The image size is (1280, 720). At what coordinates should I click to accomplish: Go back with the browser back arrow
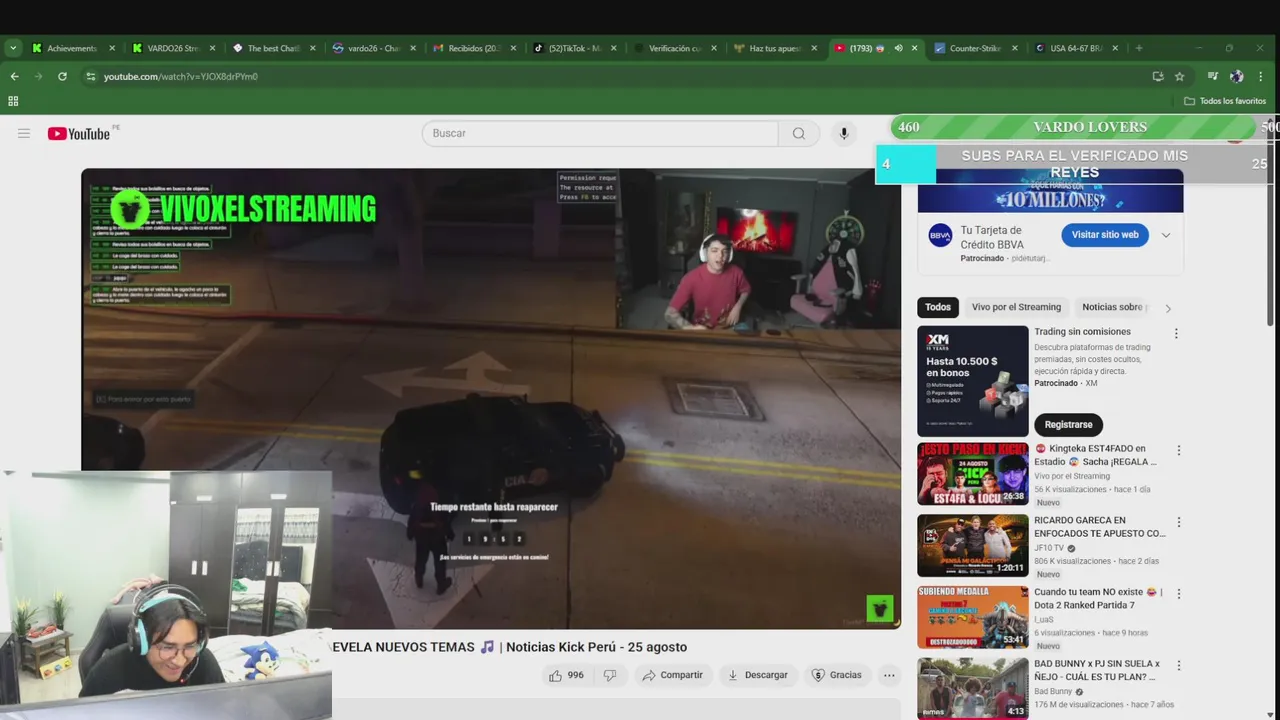[x=14, y=76]
